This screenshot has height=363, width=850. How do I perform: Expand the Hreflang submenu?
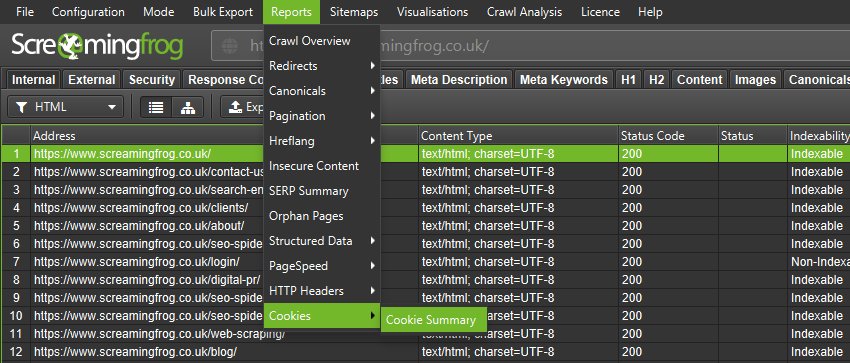point(321,140)
